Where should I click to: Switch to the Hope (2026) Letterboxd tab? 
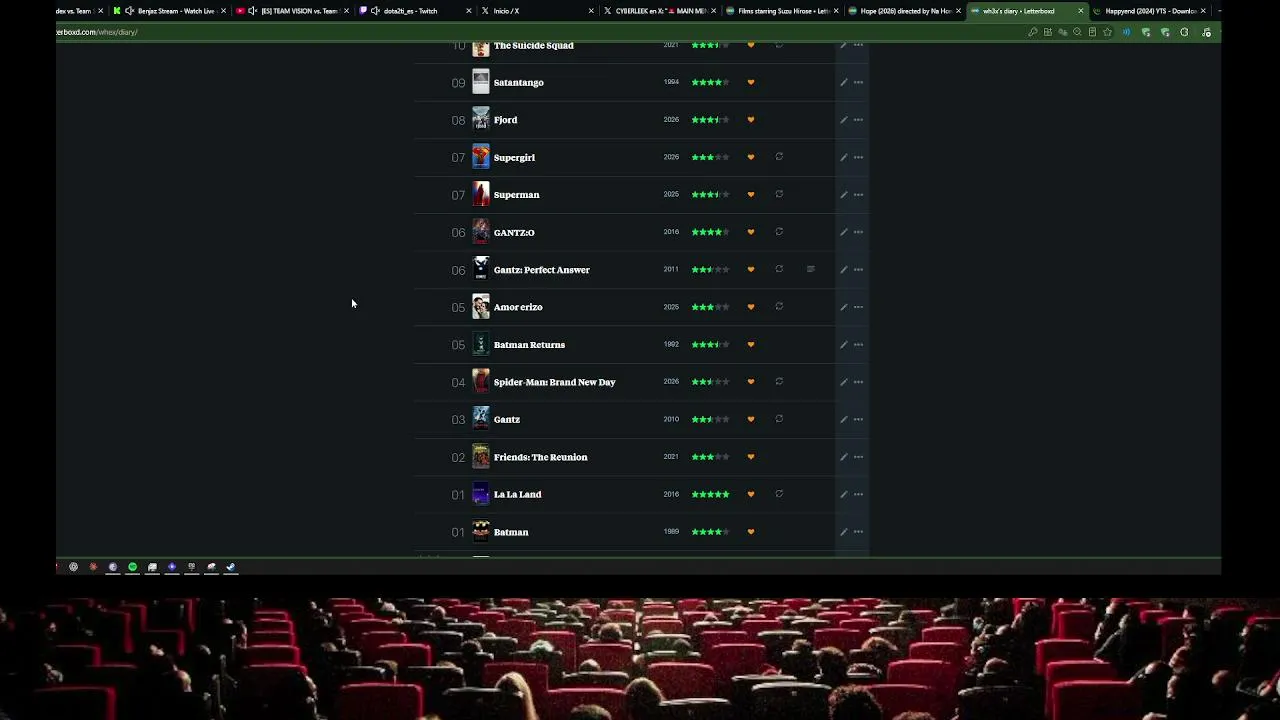[x=904, y=11]
